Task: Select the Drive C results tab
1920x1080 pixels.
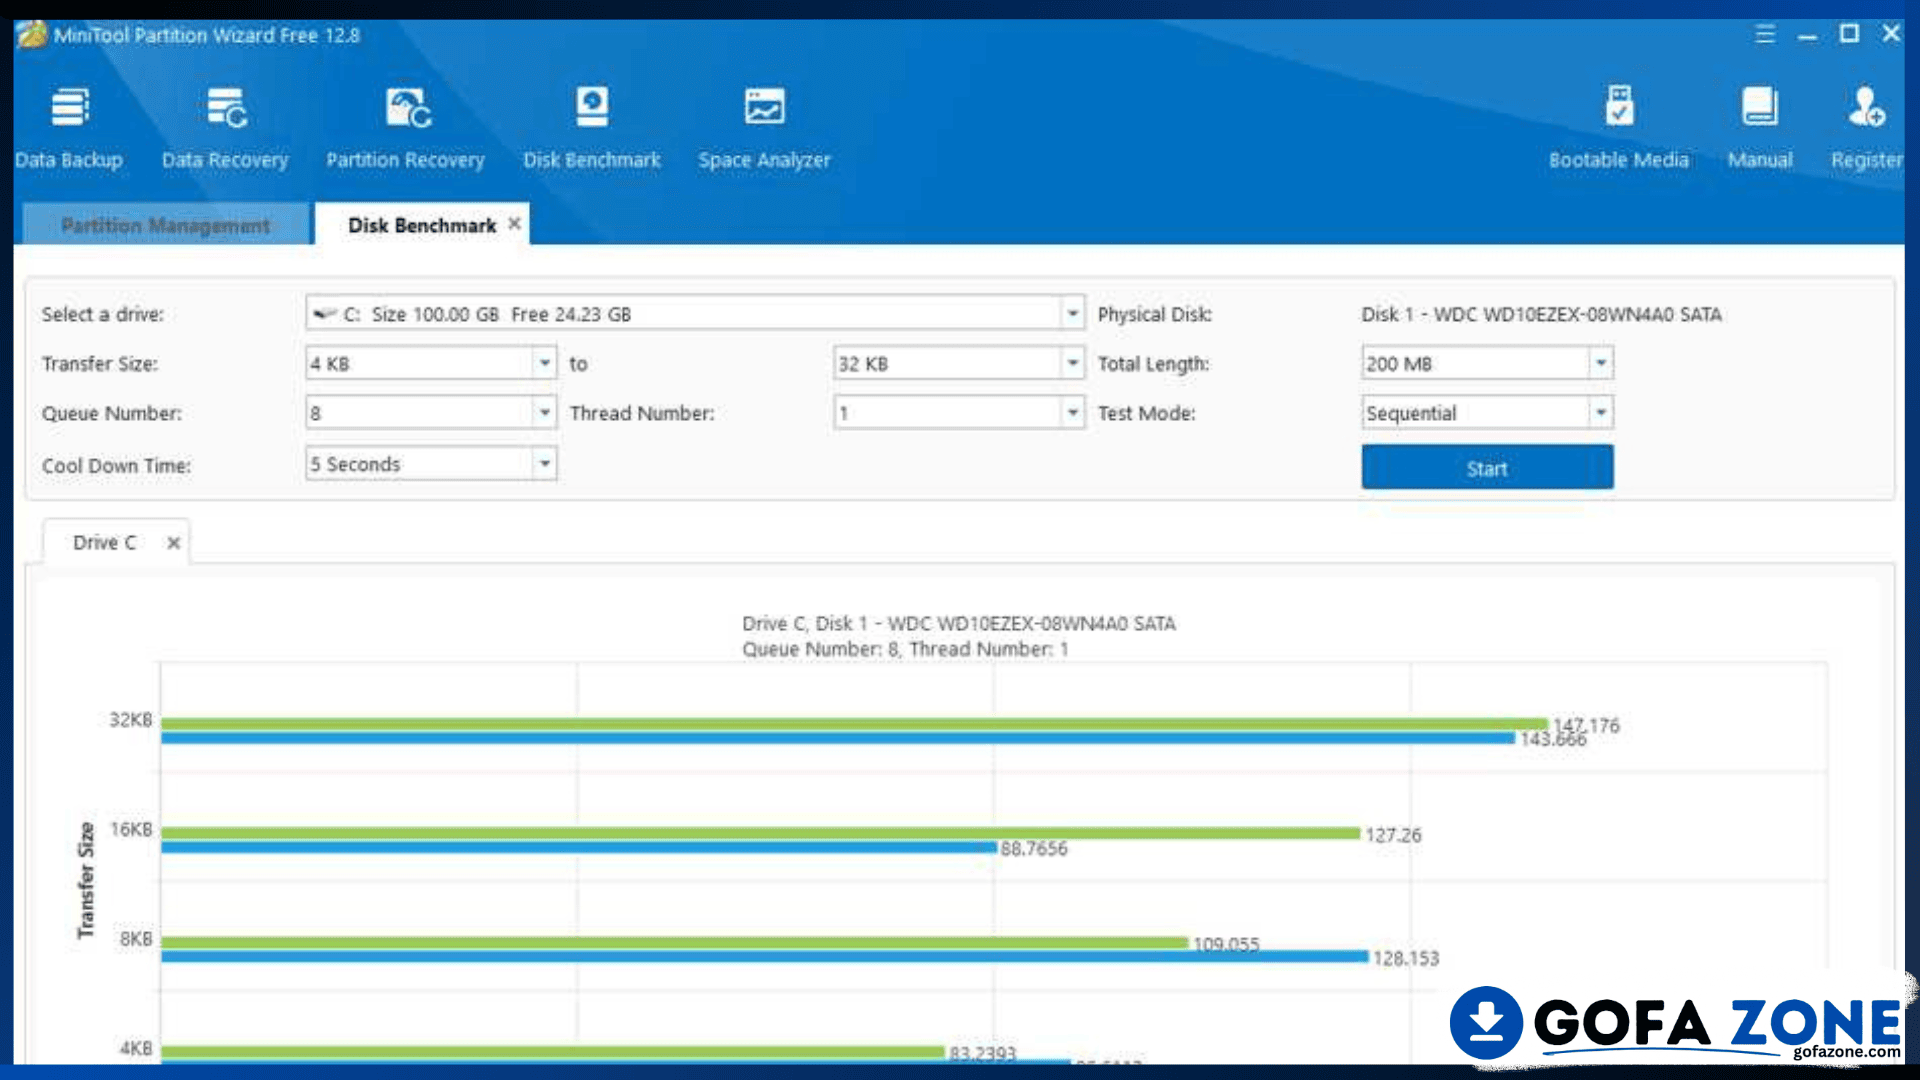Action: pyautogui.click(x=104, y=543)
